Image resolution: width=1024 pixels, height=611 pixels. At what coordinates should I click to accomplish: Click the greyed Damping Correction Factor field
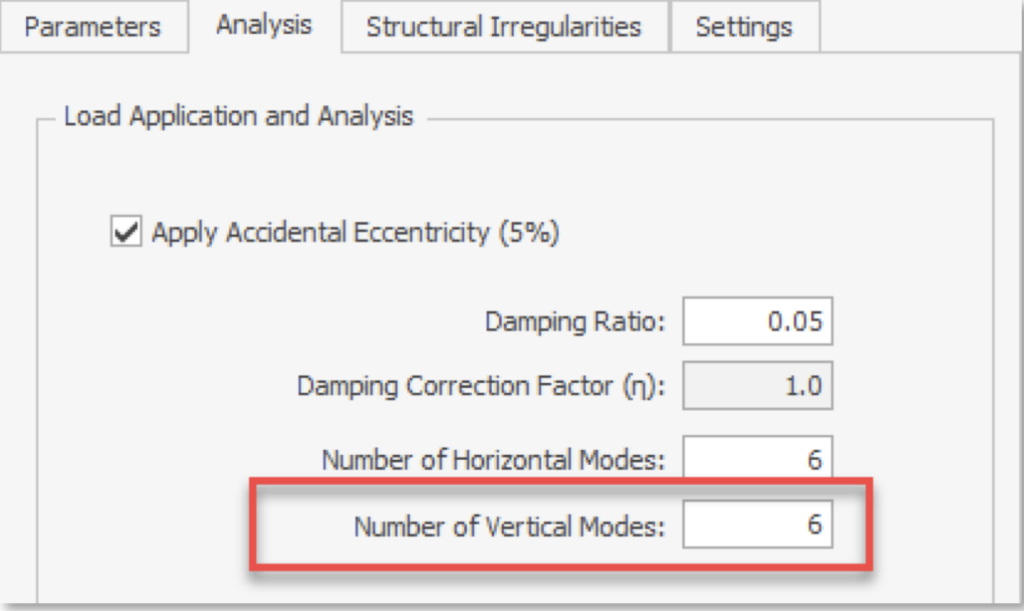[757, 385]
